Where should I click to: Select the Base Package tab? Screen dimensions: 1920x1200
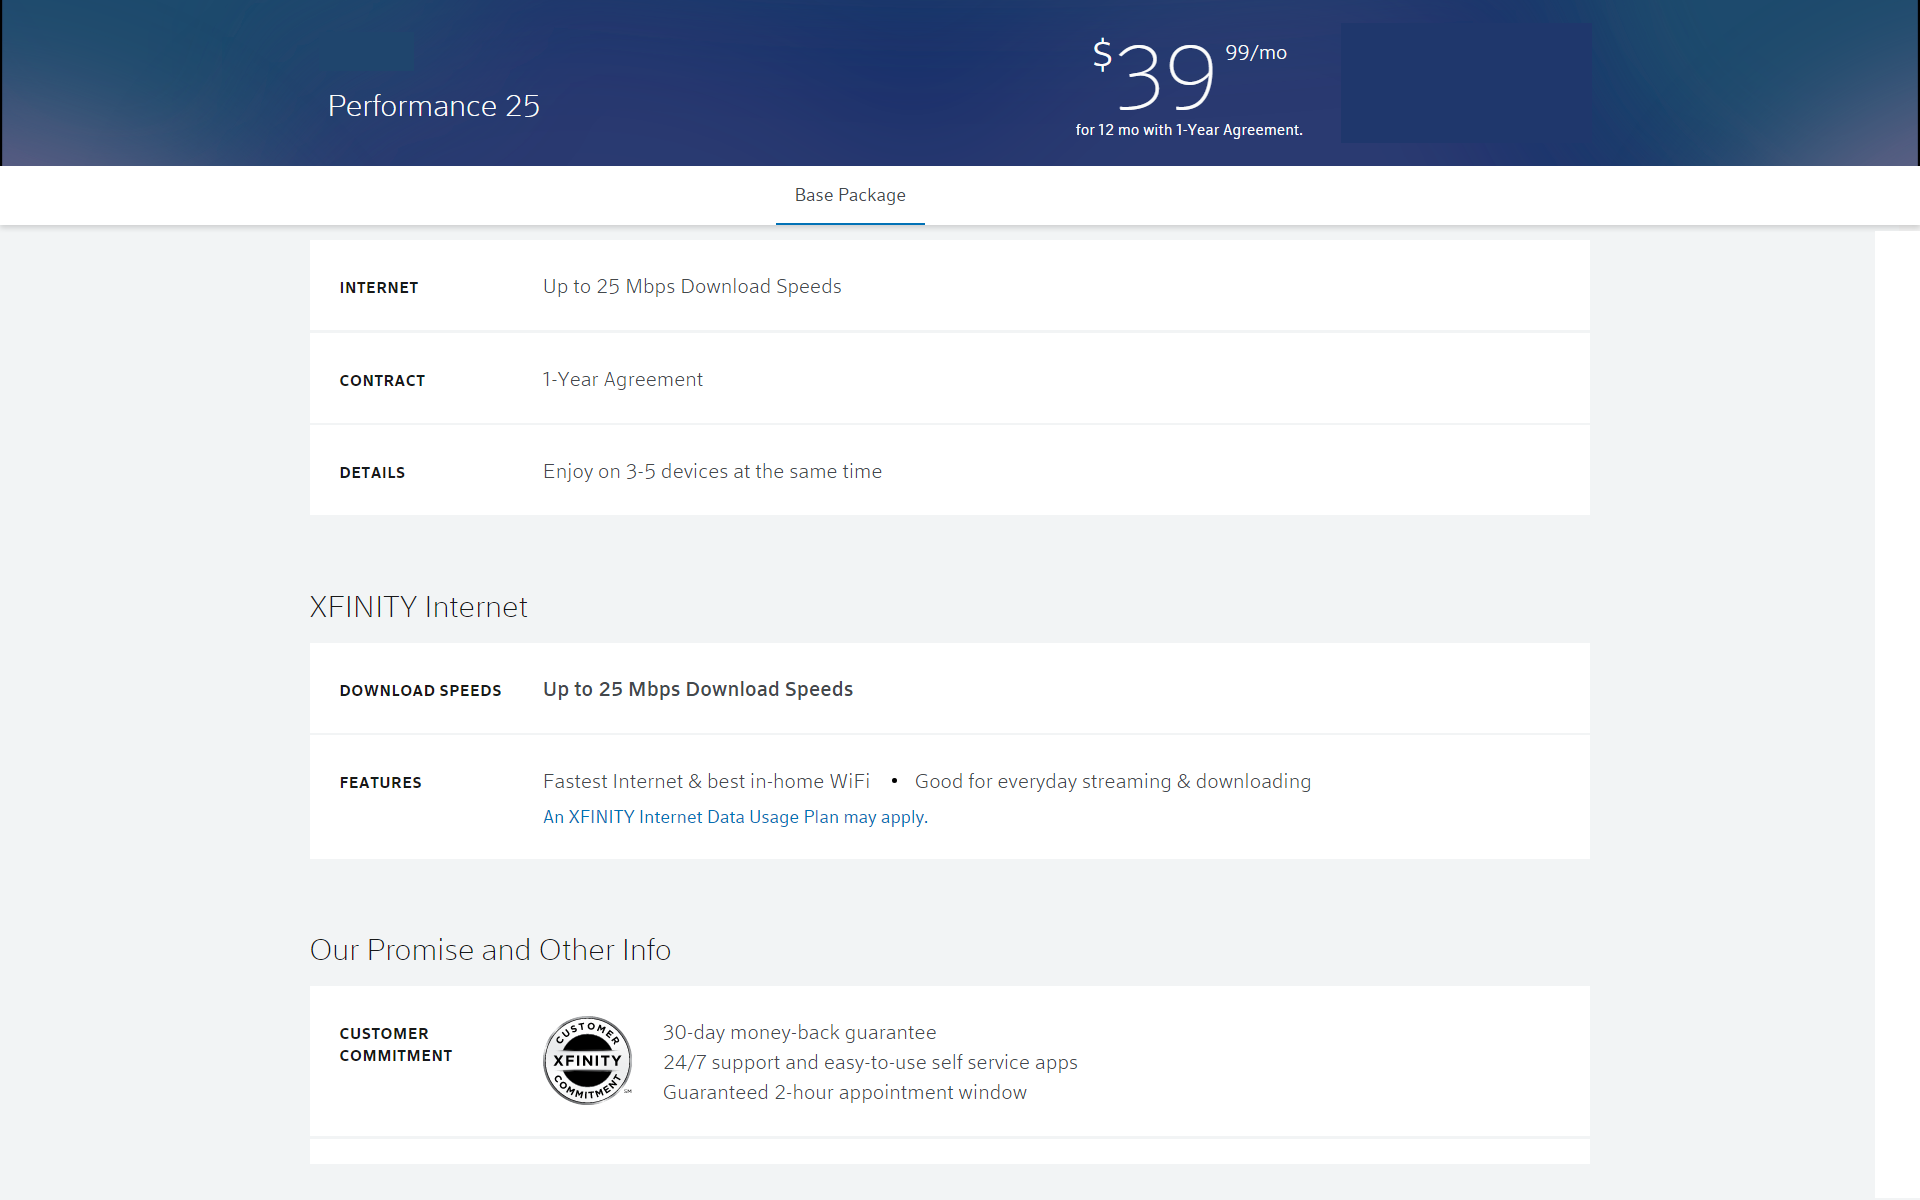pos(850,195)
